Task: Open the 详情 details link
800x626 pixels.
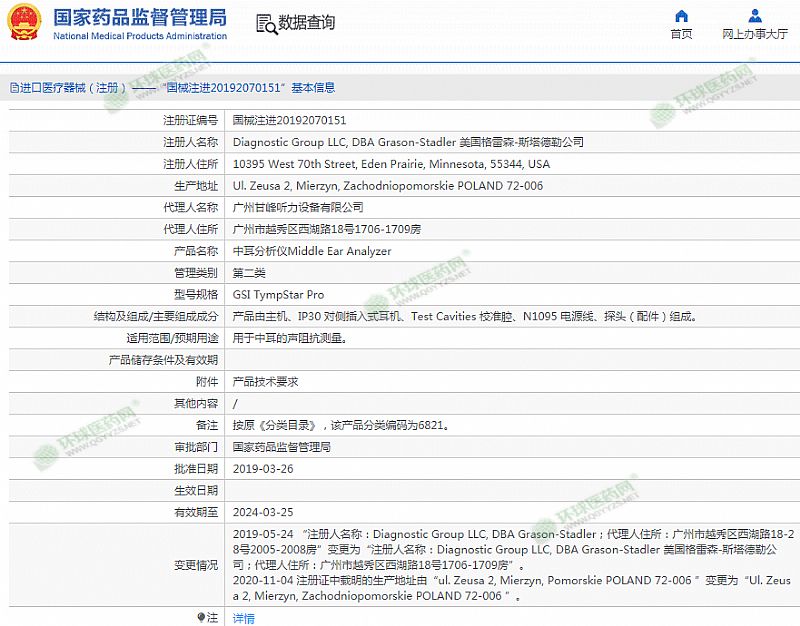Action: (x=243, y=618)
